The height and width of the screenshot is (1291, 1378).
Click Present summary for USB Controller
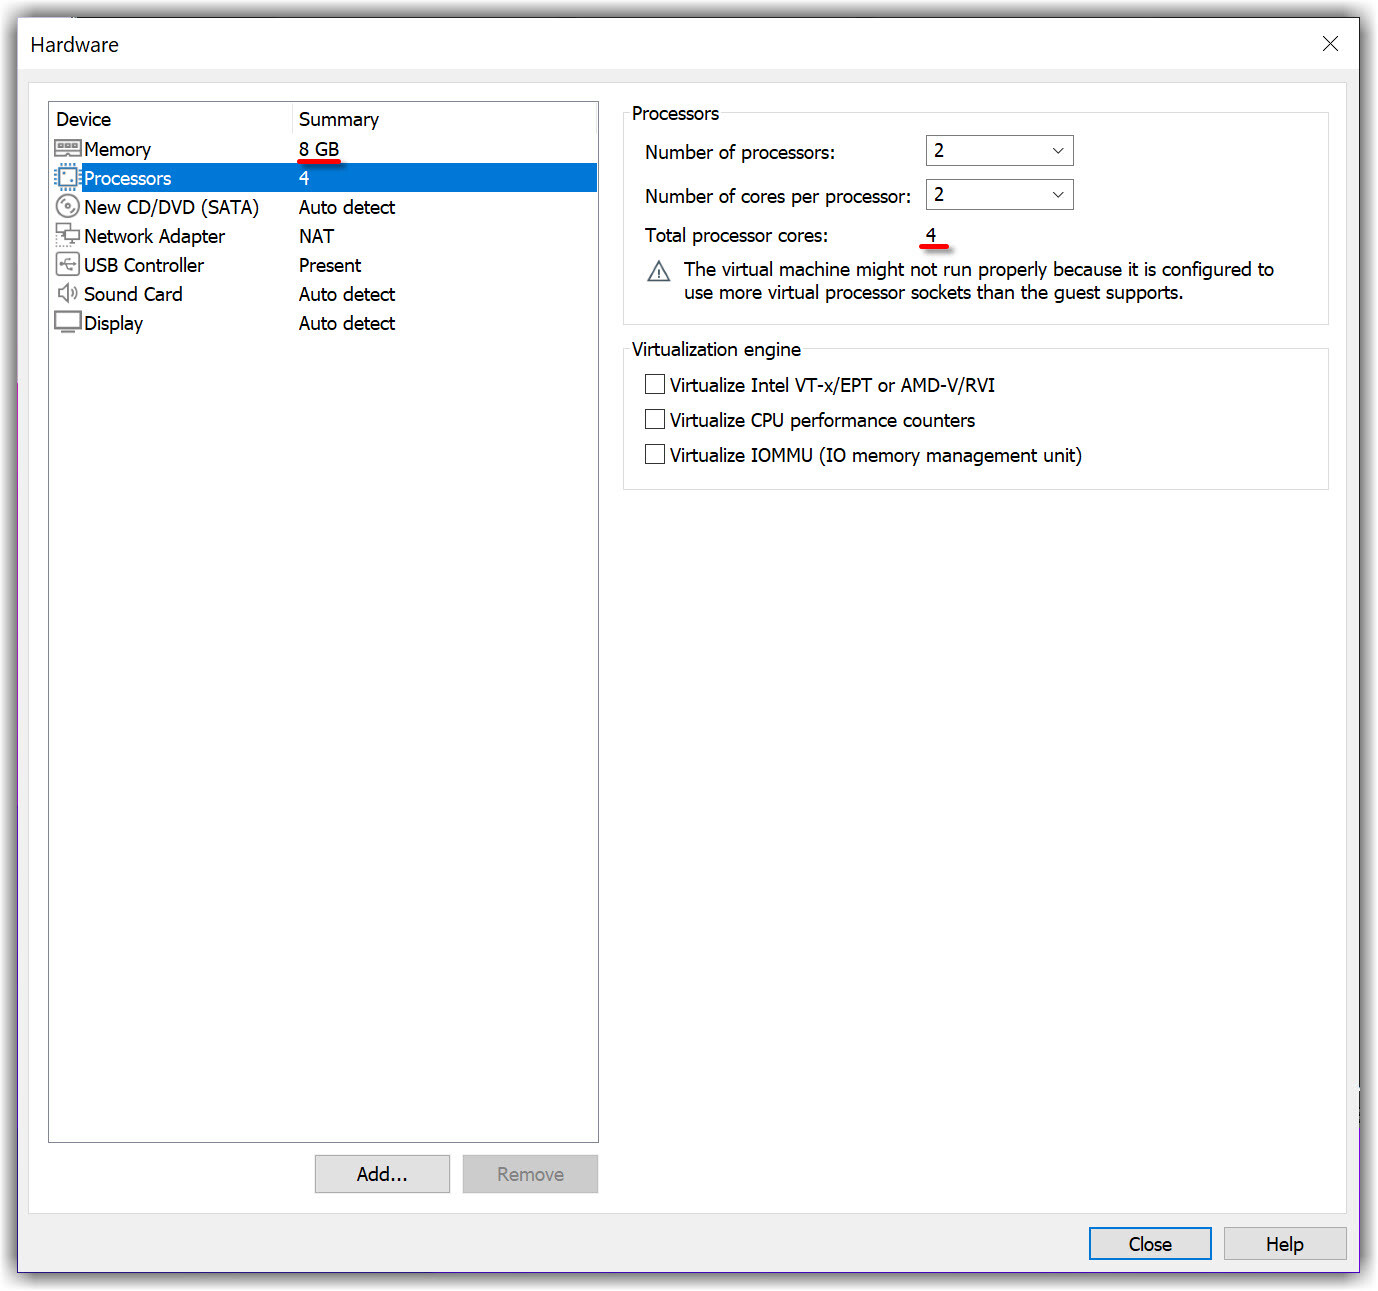(x=330, y=266)
